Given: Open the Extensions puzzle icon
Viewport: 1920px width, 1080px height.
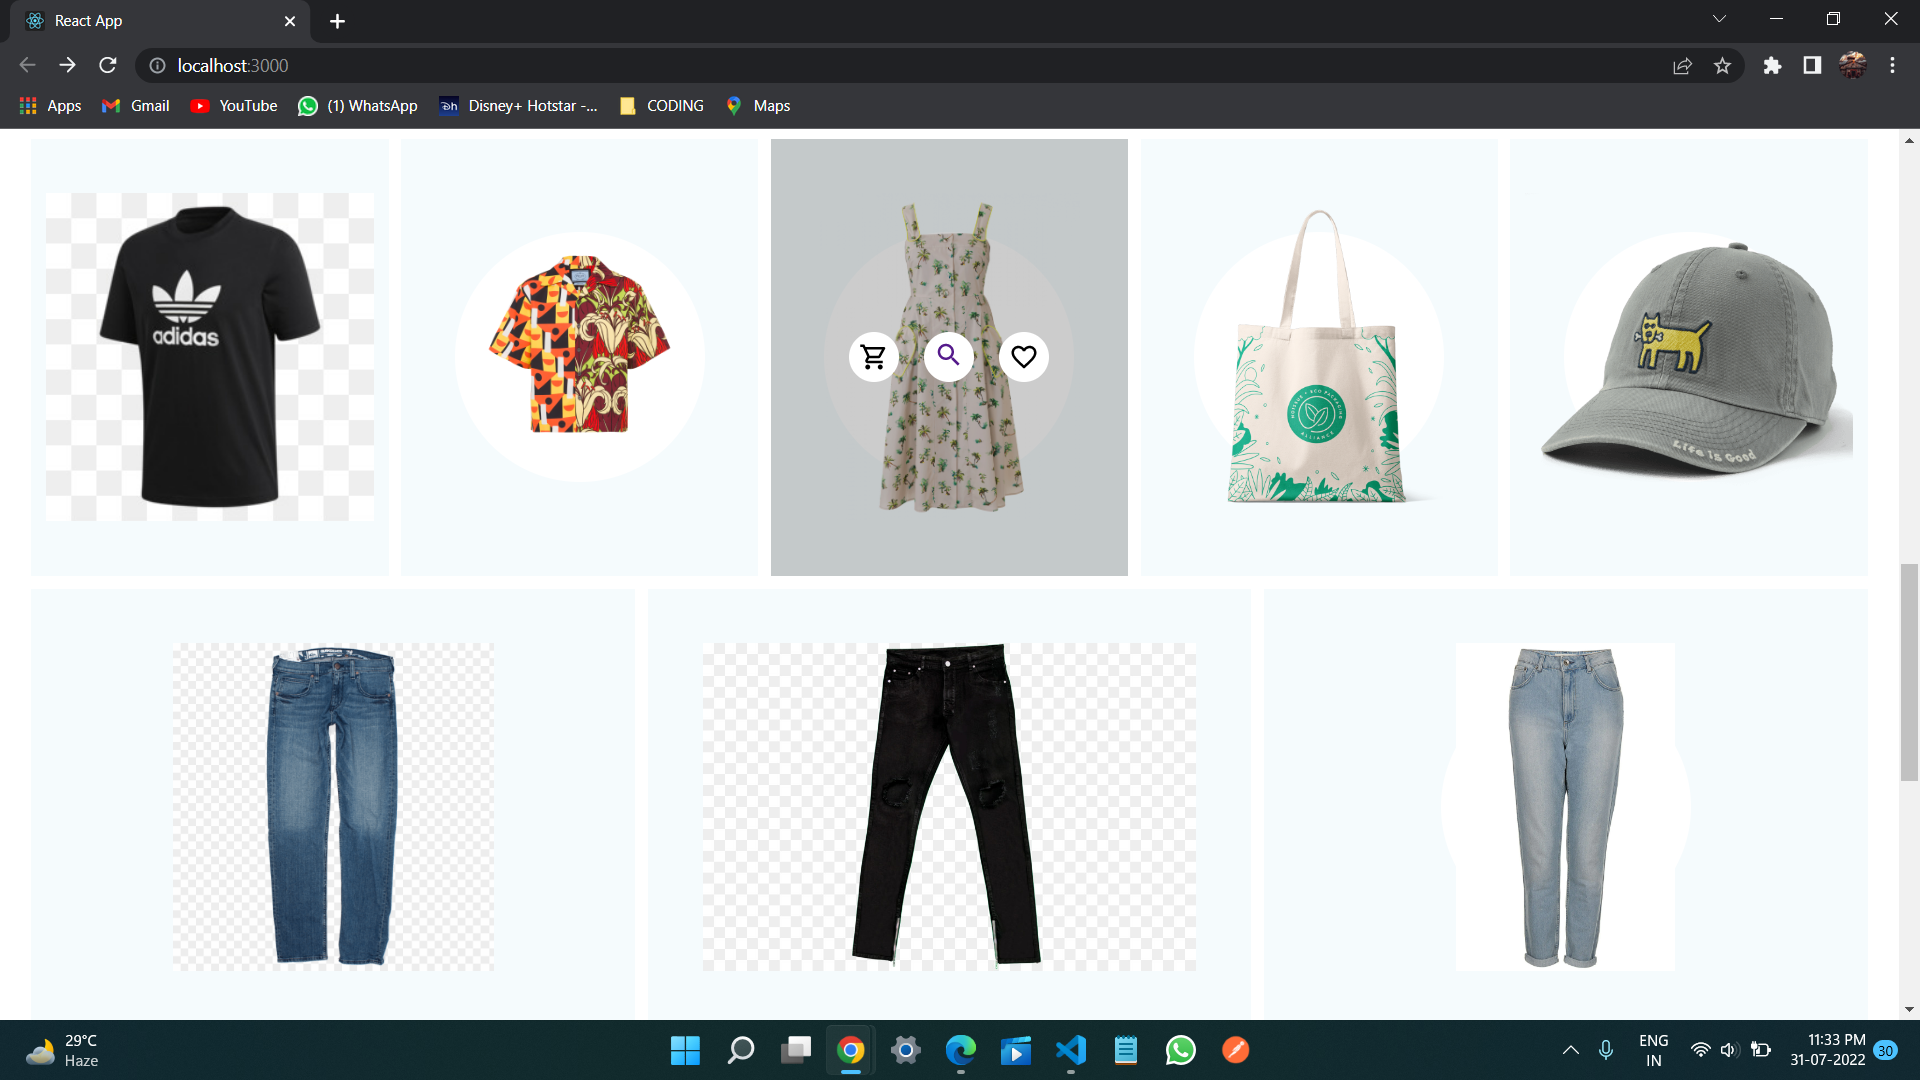Looking at the screenshot, I should (1773, 65).
